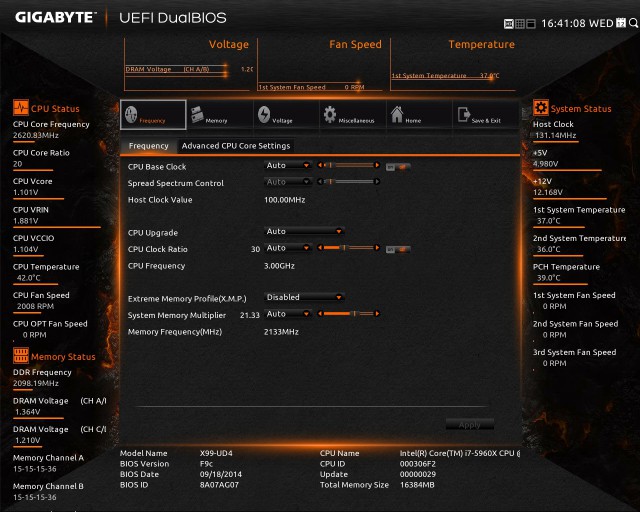This screenshot has height=512, width=640.
Task: Open the CPU Clock Ratio Auto dropdown
Action: click(288, 248)
